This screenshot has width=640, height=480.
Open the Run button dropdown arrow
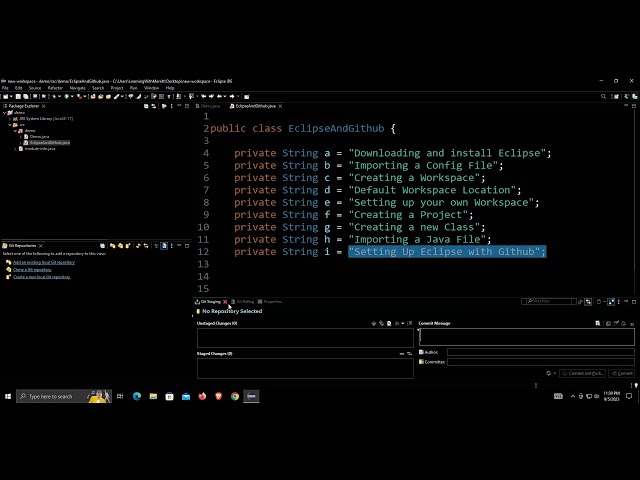click(x=72, y=97)
